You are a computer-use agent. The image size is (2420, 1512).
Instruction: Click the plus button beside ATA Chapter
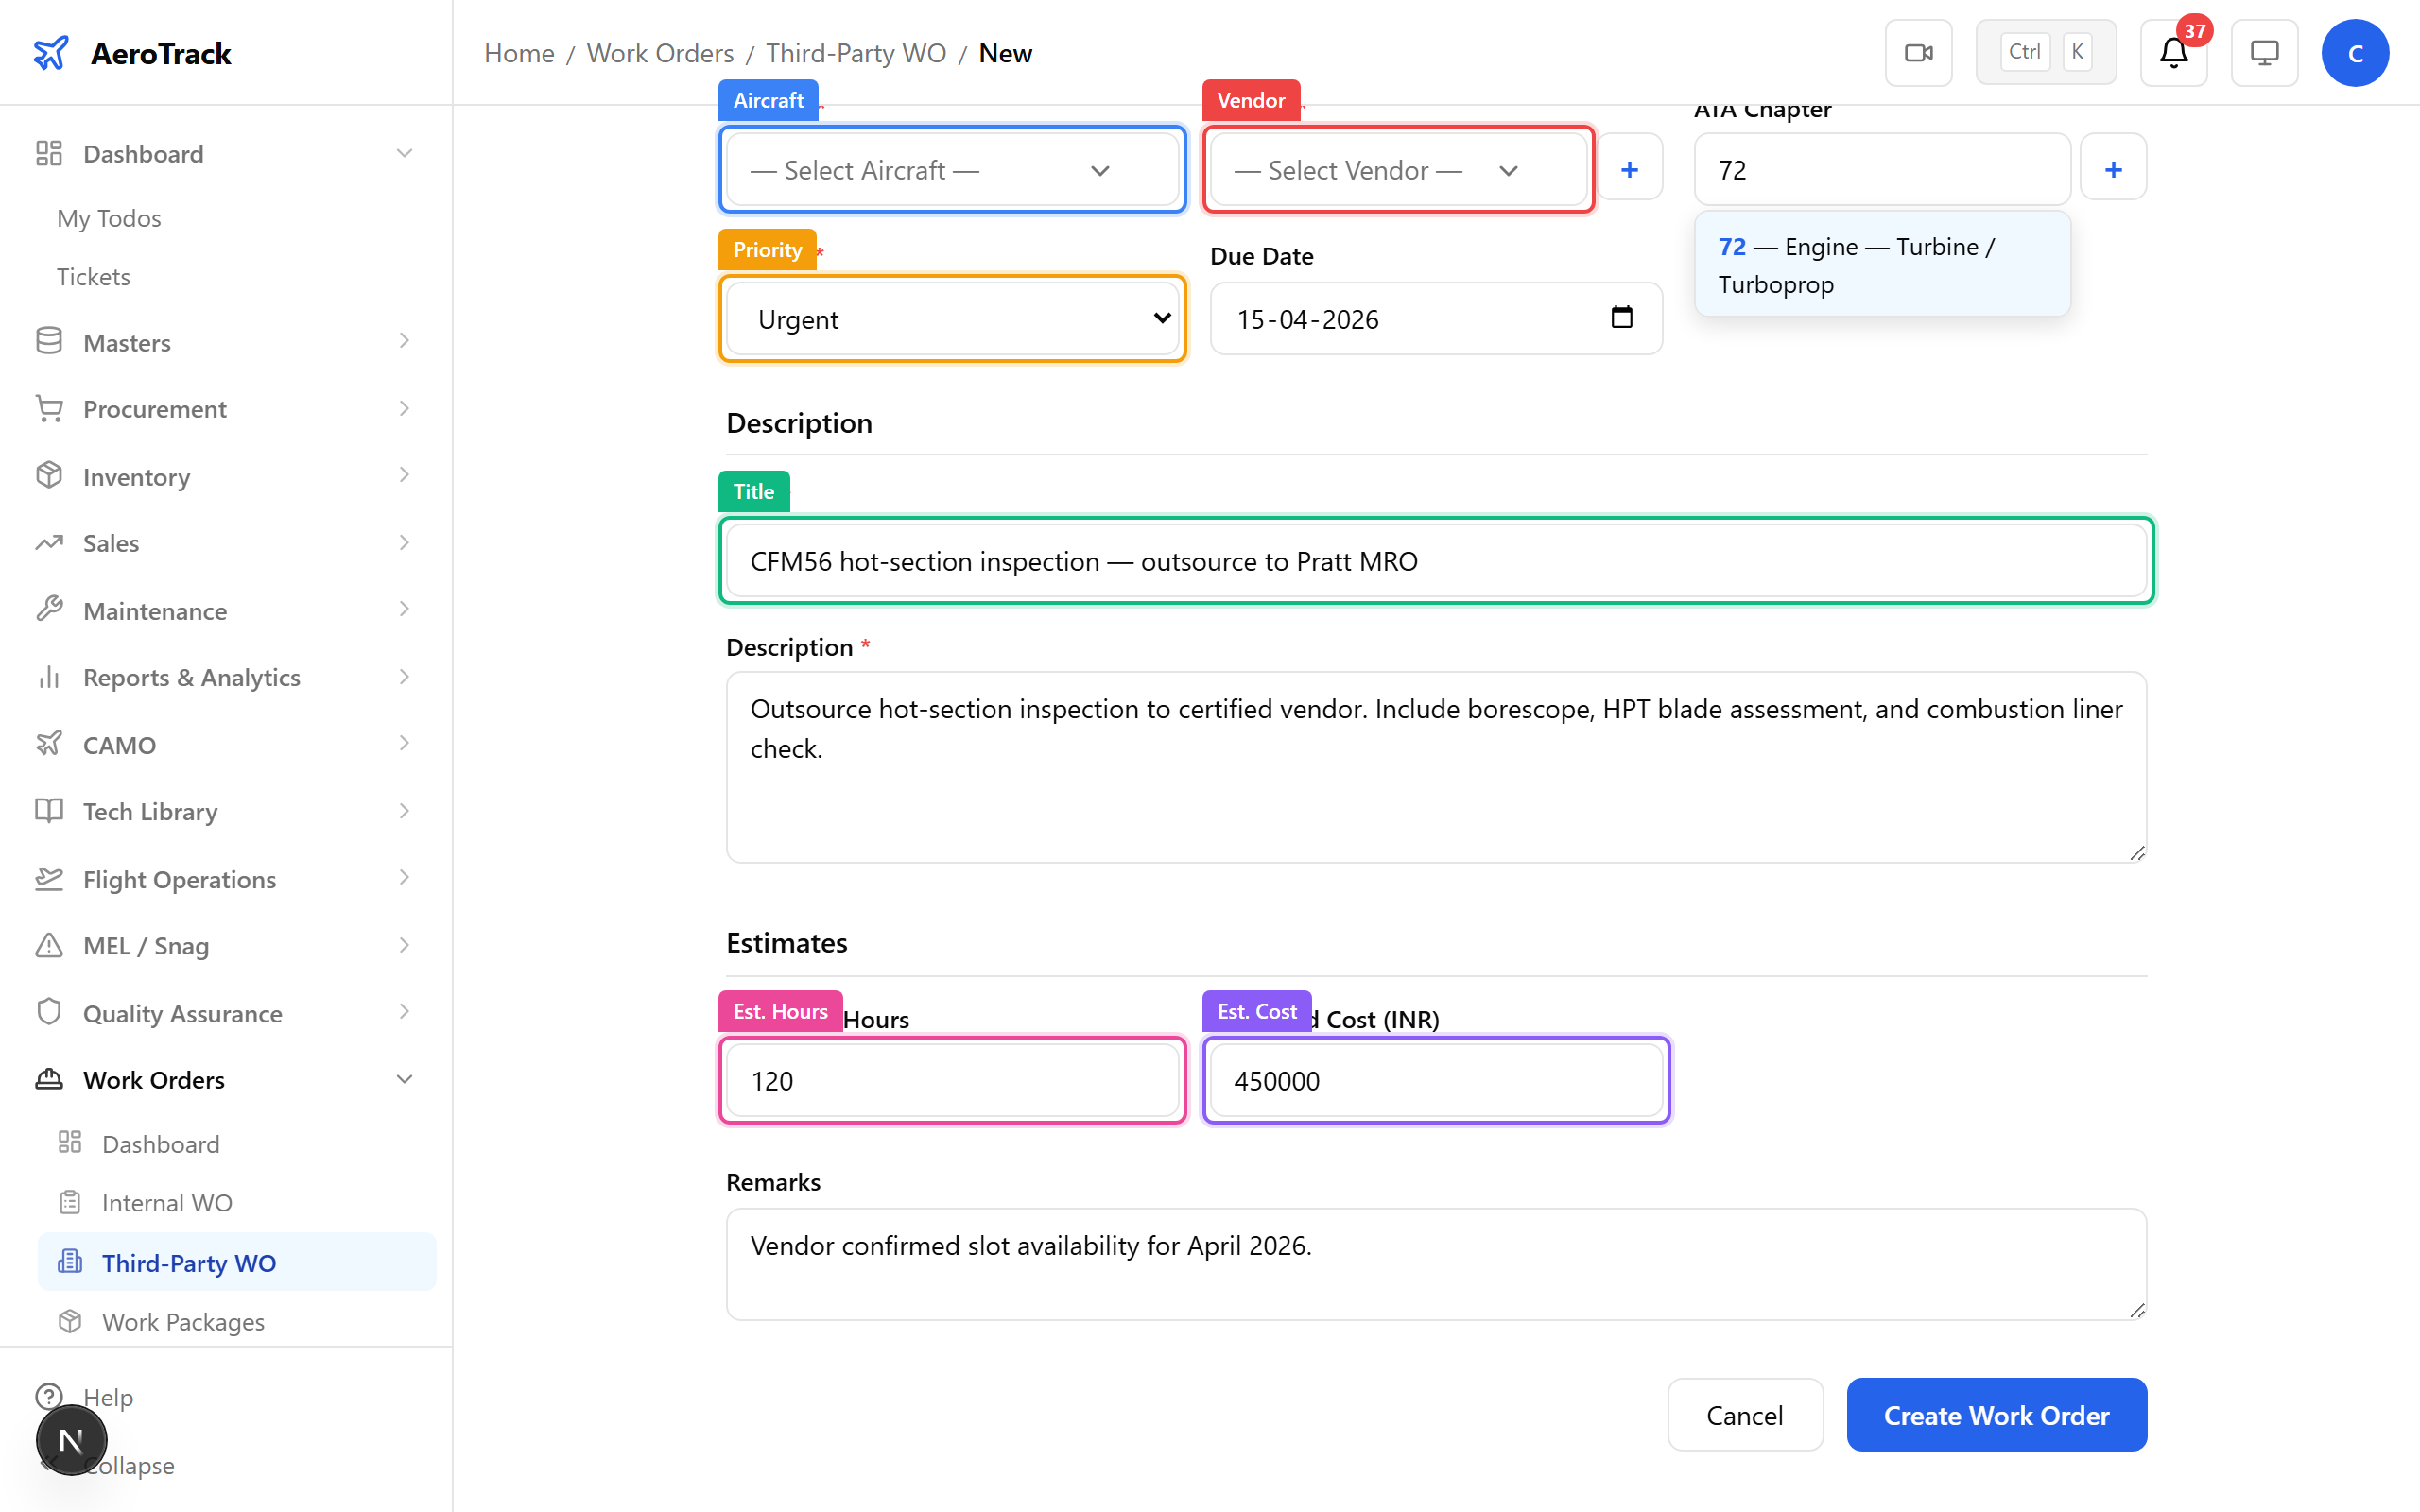click(x=2113, y=169)
